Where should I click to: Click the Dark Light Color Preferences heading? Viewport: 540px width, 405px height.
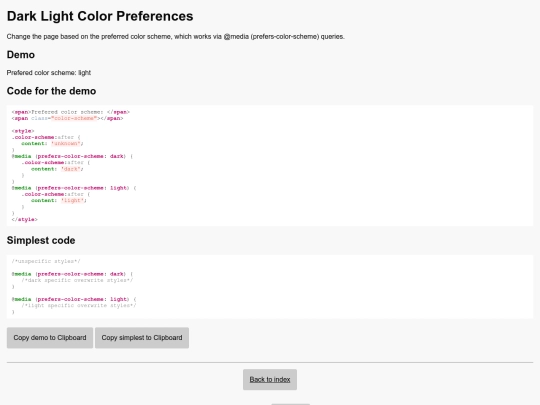pos(100,16)
